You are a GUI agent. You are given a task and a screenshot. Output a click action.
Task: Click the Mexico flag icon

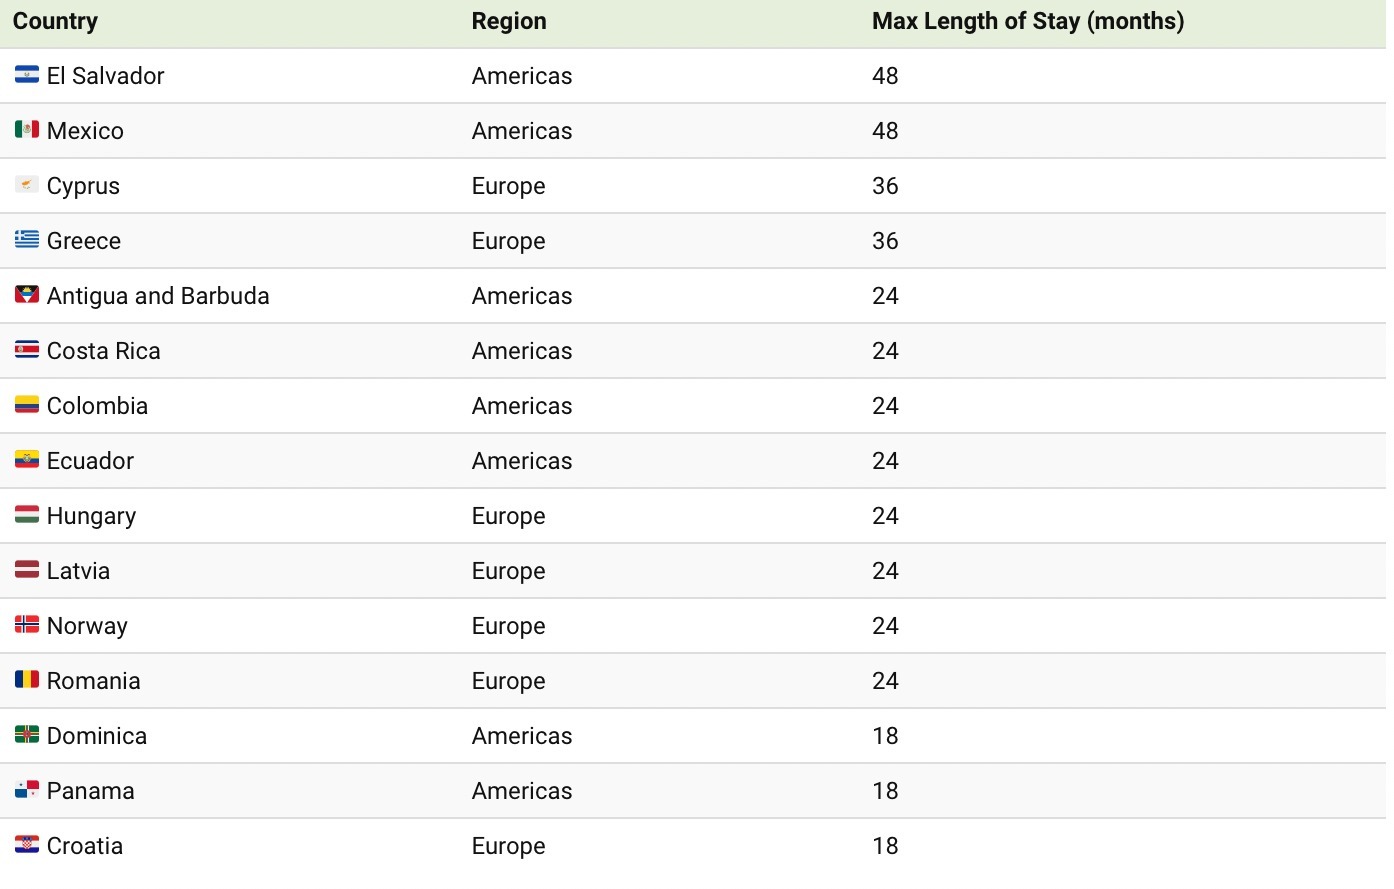27,130
